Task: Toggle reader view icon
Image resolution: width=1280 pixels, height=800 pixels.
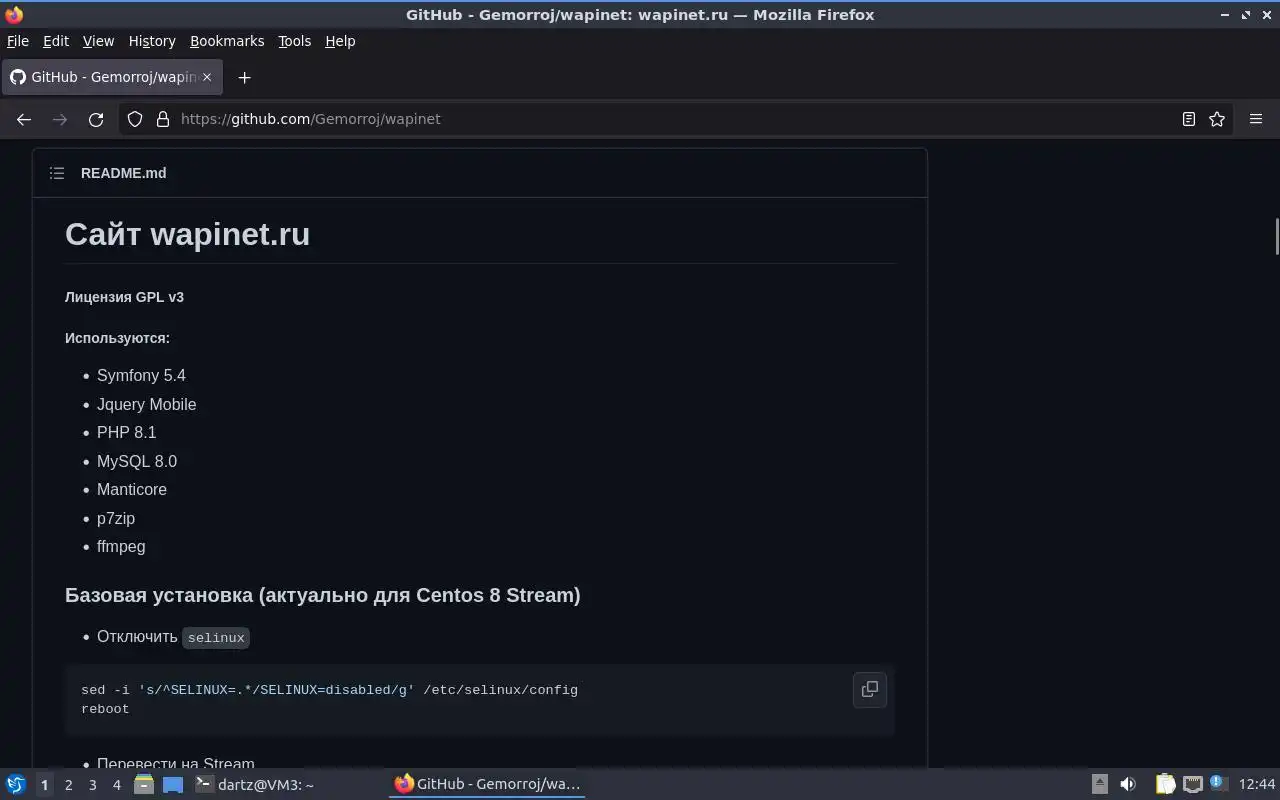Action: (x=1188, y=119)
